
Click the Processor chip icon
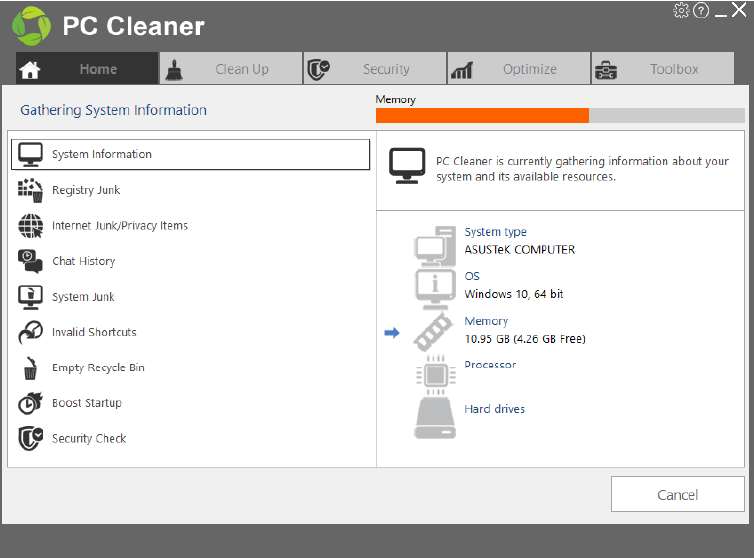coord(436,375)
